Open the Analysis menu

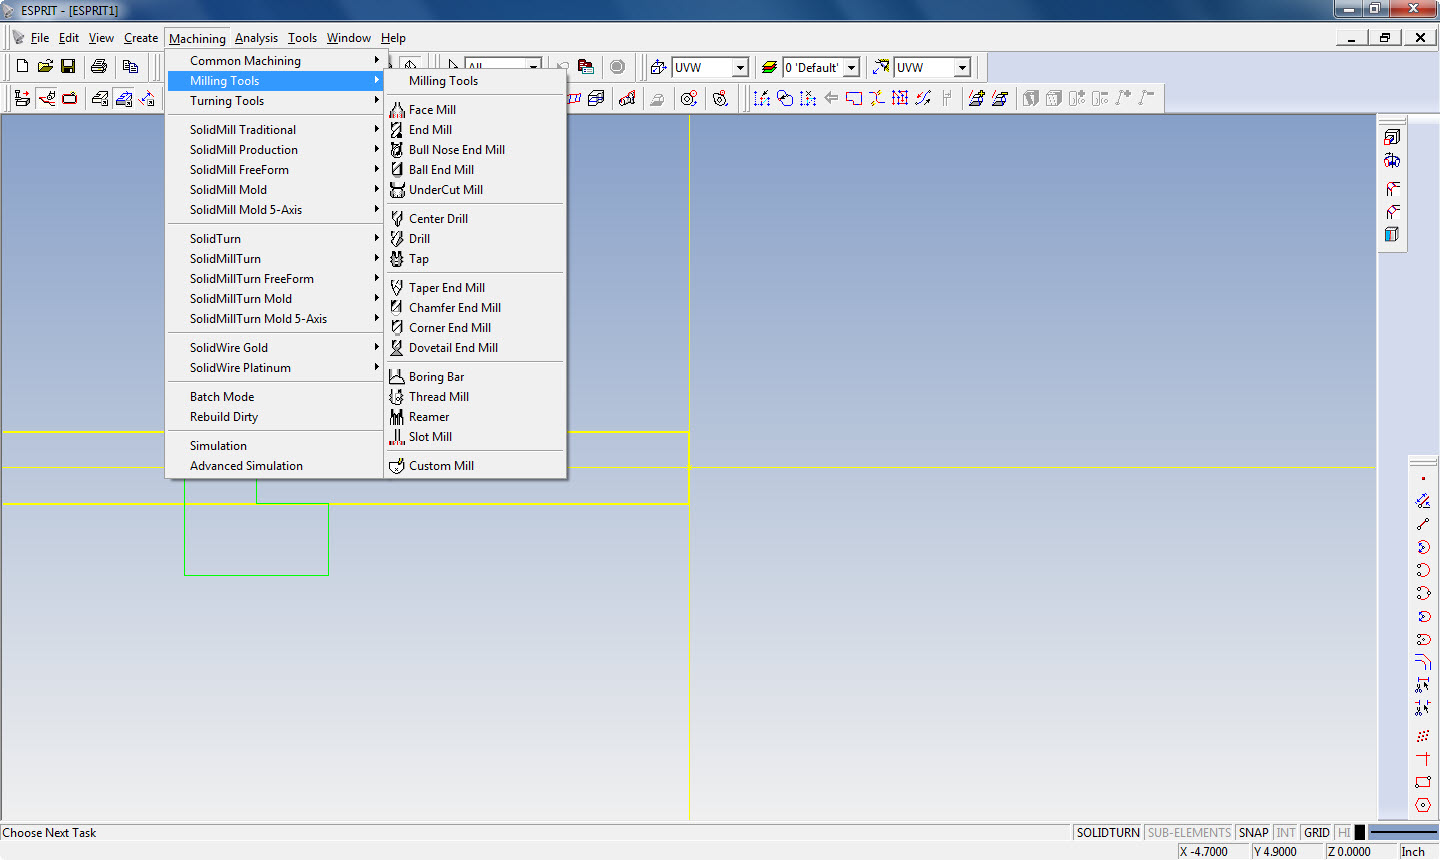coord(256,38)
